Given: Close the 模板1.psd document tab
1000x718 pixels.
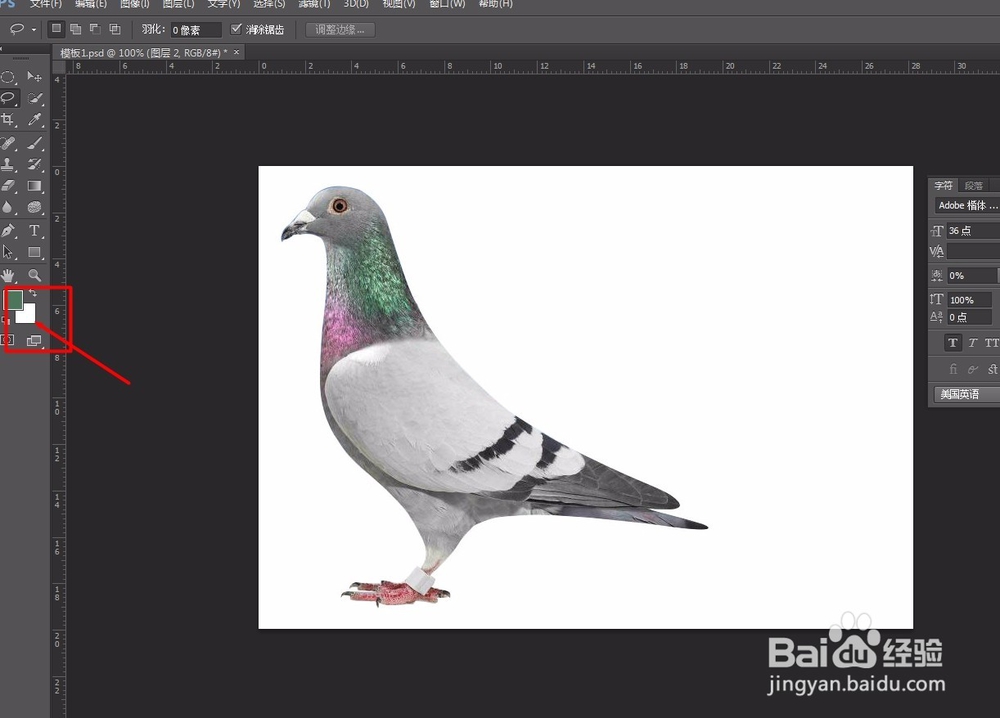Looking at the screenshot, I should tap(237, 52).
